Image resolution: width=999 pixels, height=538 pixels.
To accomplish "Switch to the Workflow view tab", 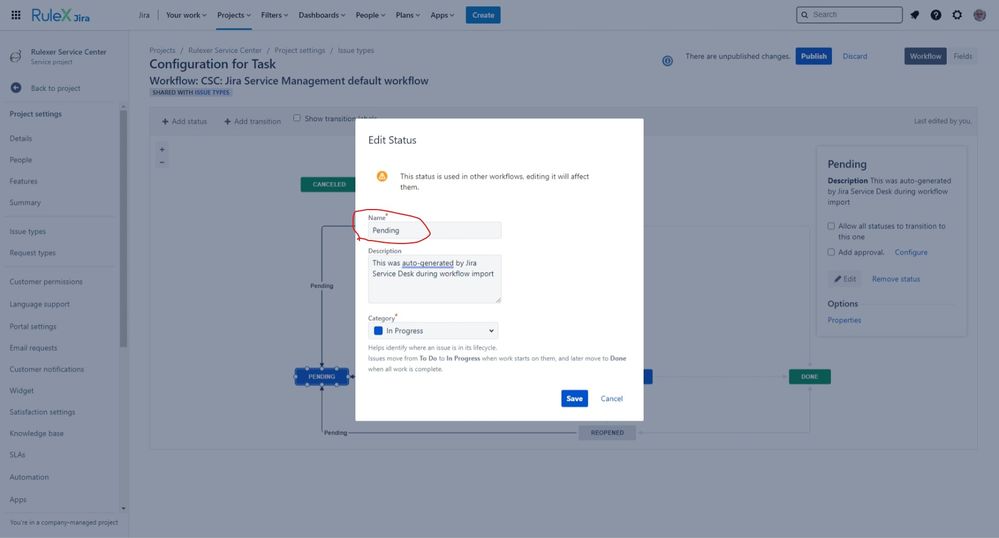I will (x=925, y=56).
